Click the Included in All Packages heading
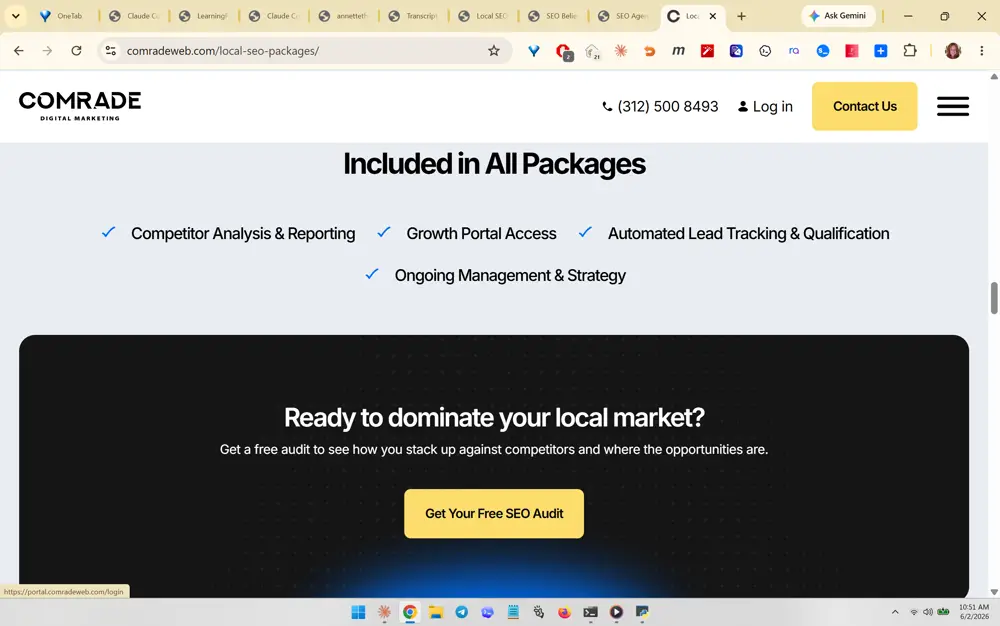The height and width of the screenshot is (626, 1000). pyautogui.click(x=494, y=164)
